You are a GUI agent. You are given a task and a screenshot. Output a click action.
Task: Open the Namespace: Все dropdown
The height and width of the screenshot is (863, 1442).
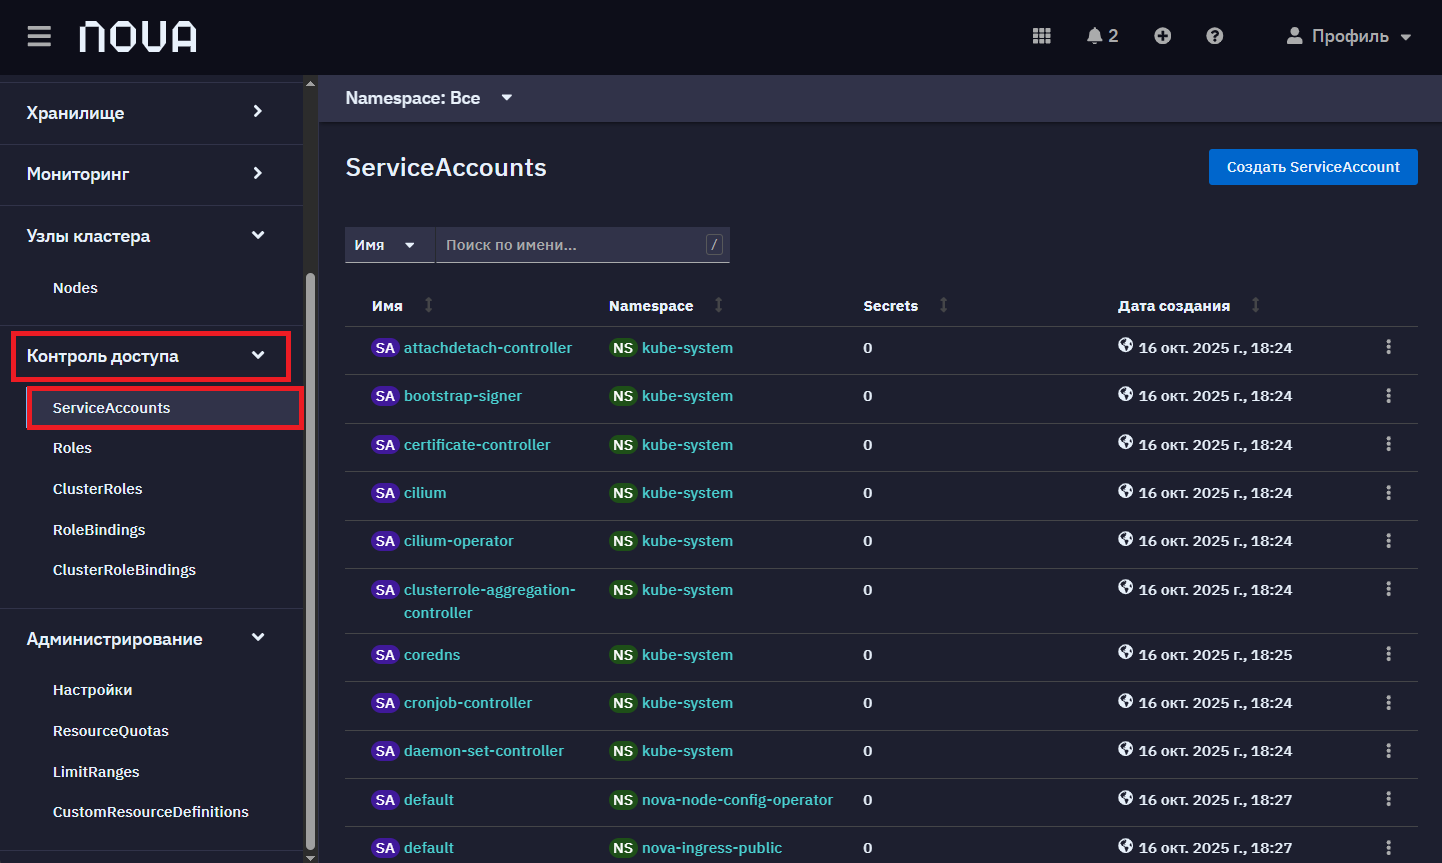[x=429, y=98]
